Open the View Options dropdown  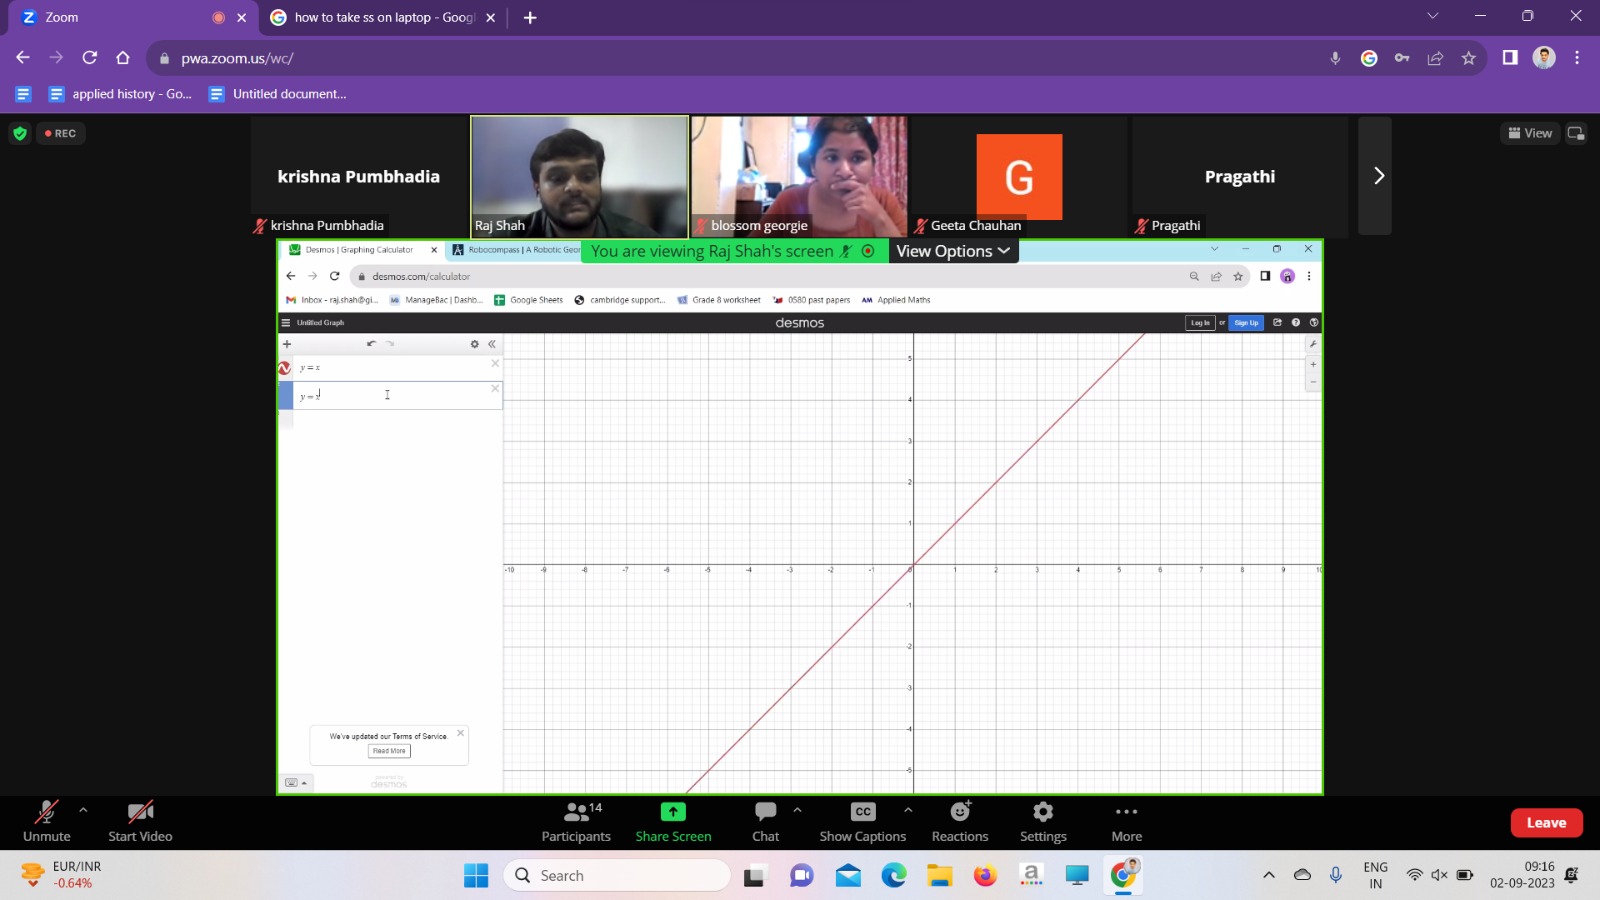pyautogui.click(x=953, y=251)
